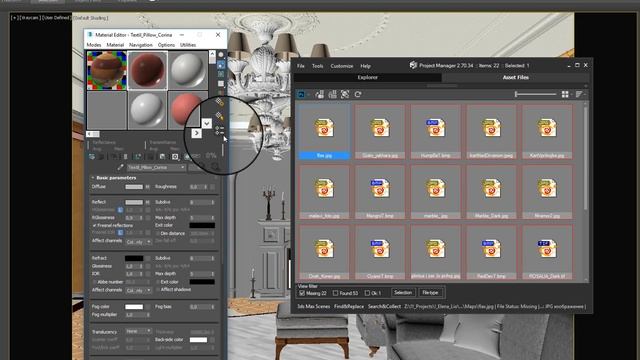The image size is (640, 360).
Task: Open the Tools menu in Project Manager
Action: pyautogui.click(x=318, y=66)
